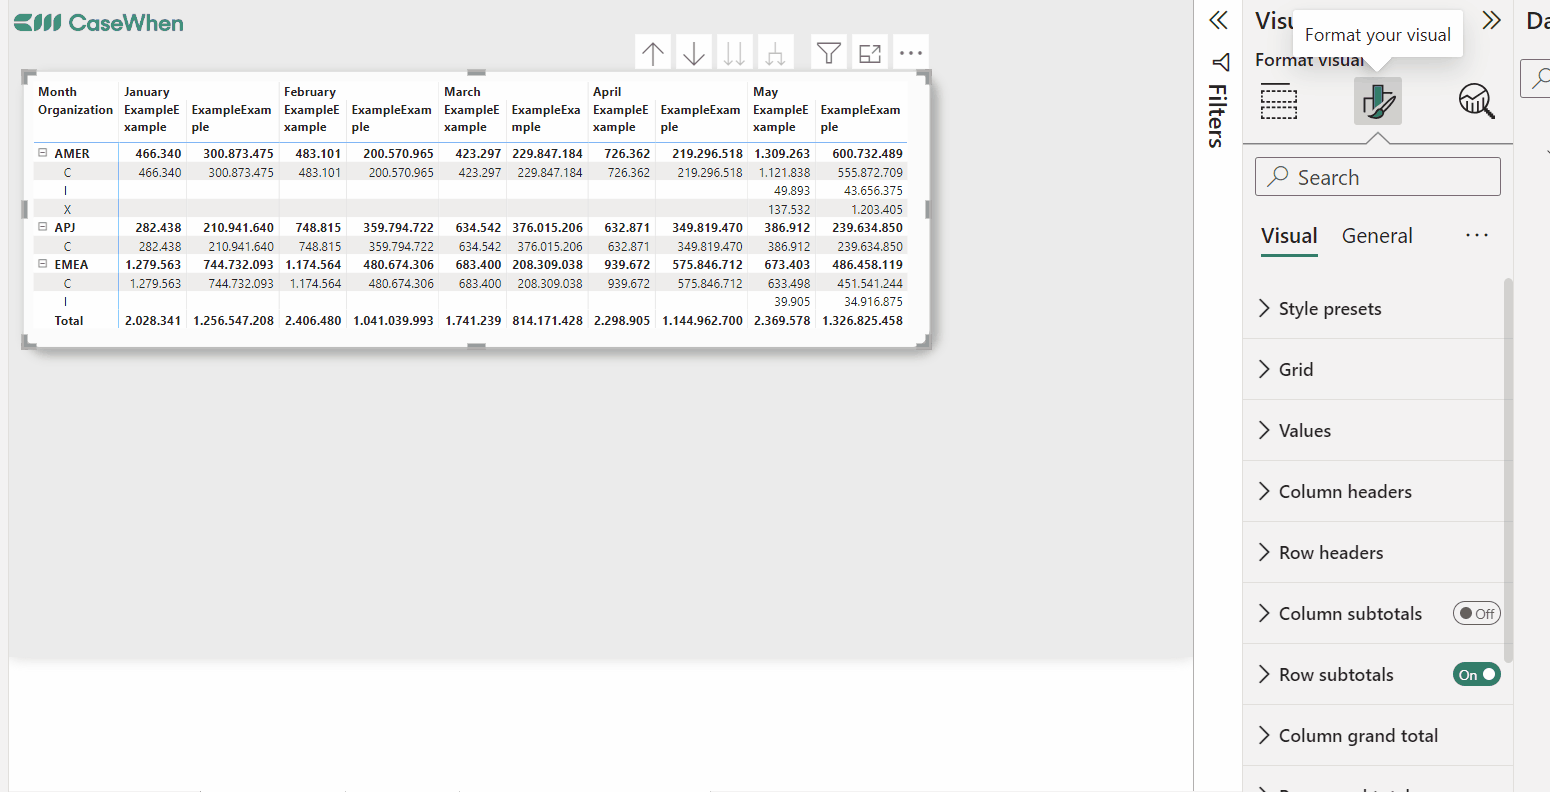This screenshot has width=1550, height=792.
Task: Select the Visual tab in format pane
Action: coord(1288,236)
